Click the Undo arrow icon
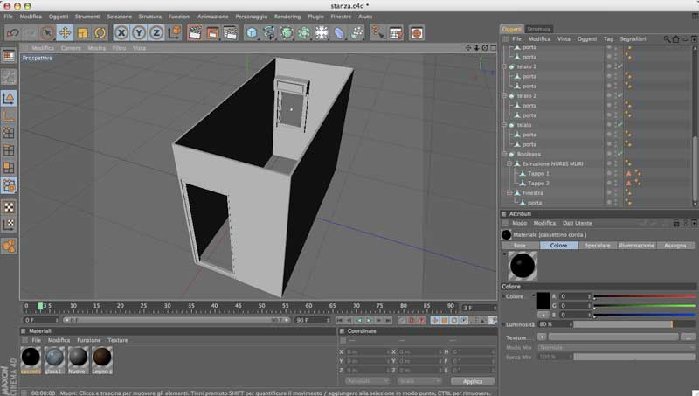The width and height of the screenshot is (699, 396). 12,33
